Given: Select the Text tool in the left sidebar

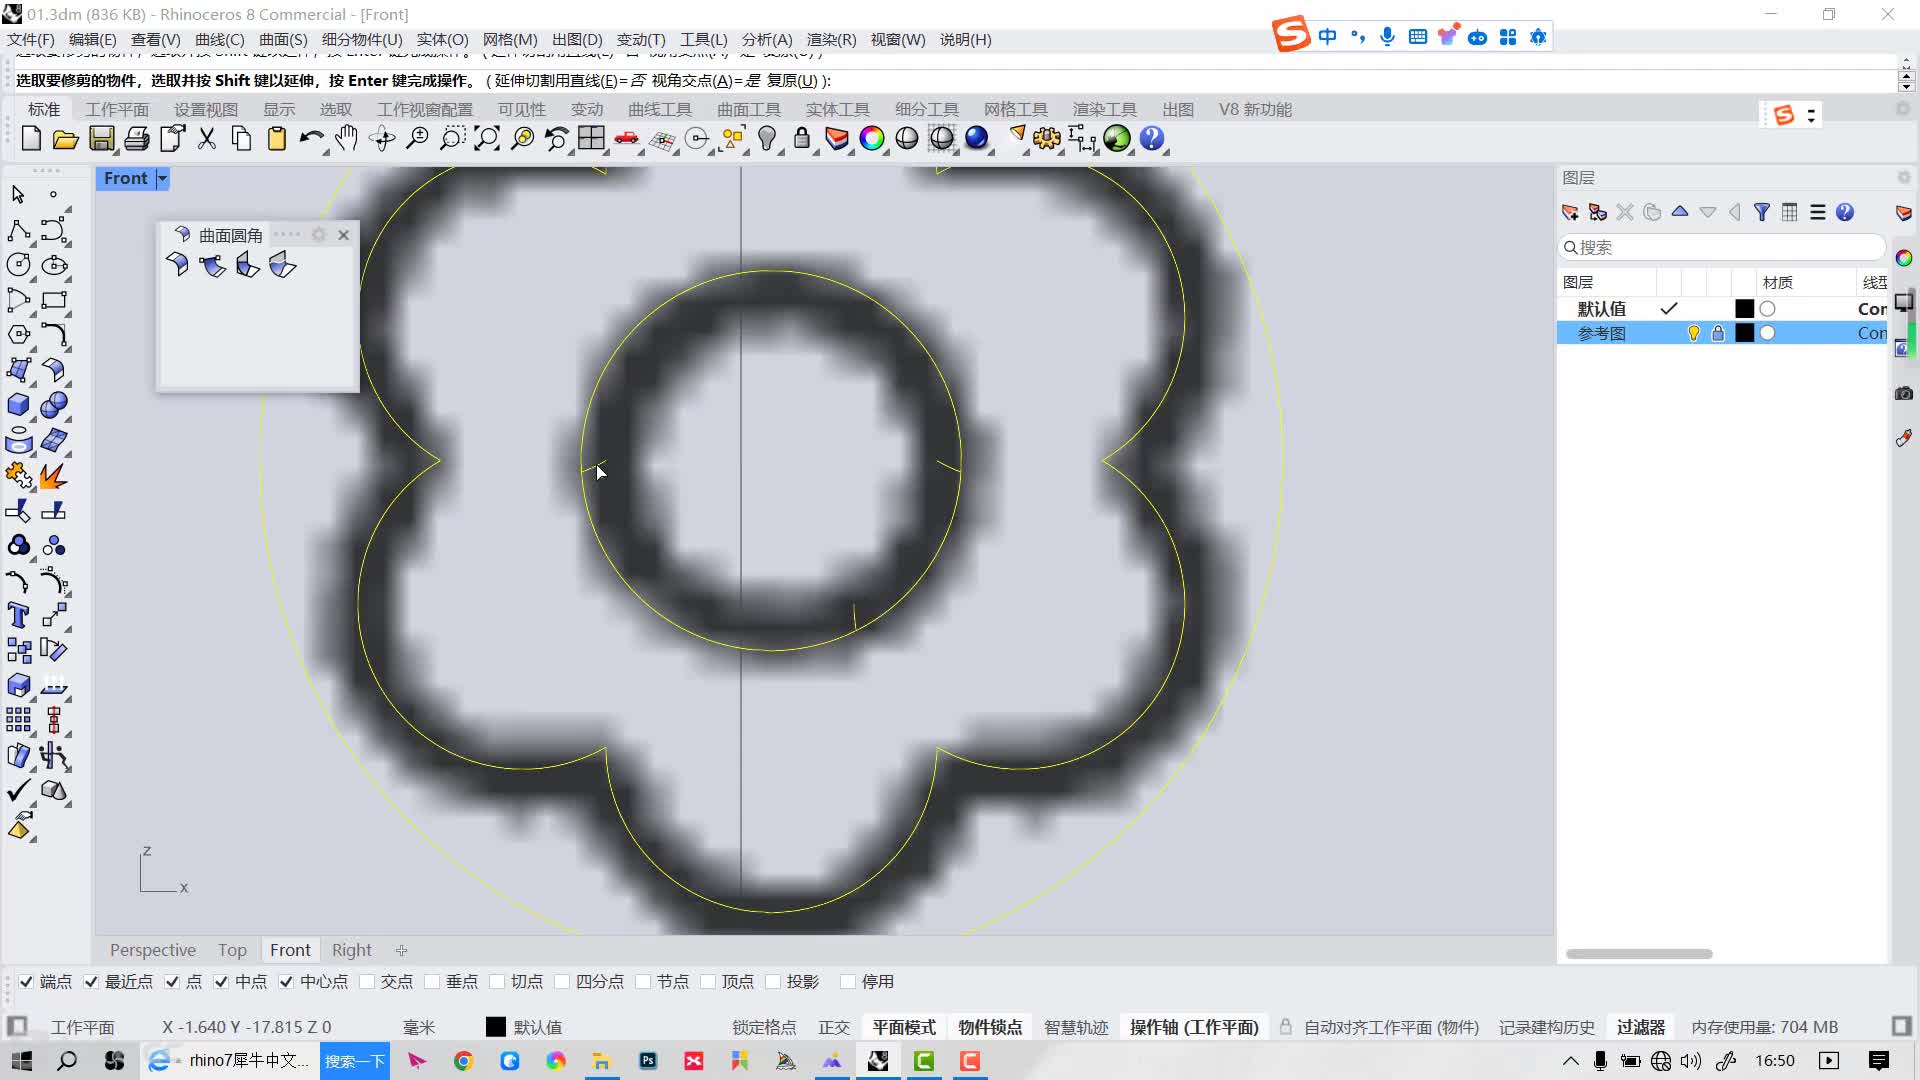Looking at the screenshot, I should pos(18,615).
